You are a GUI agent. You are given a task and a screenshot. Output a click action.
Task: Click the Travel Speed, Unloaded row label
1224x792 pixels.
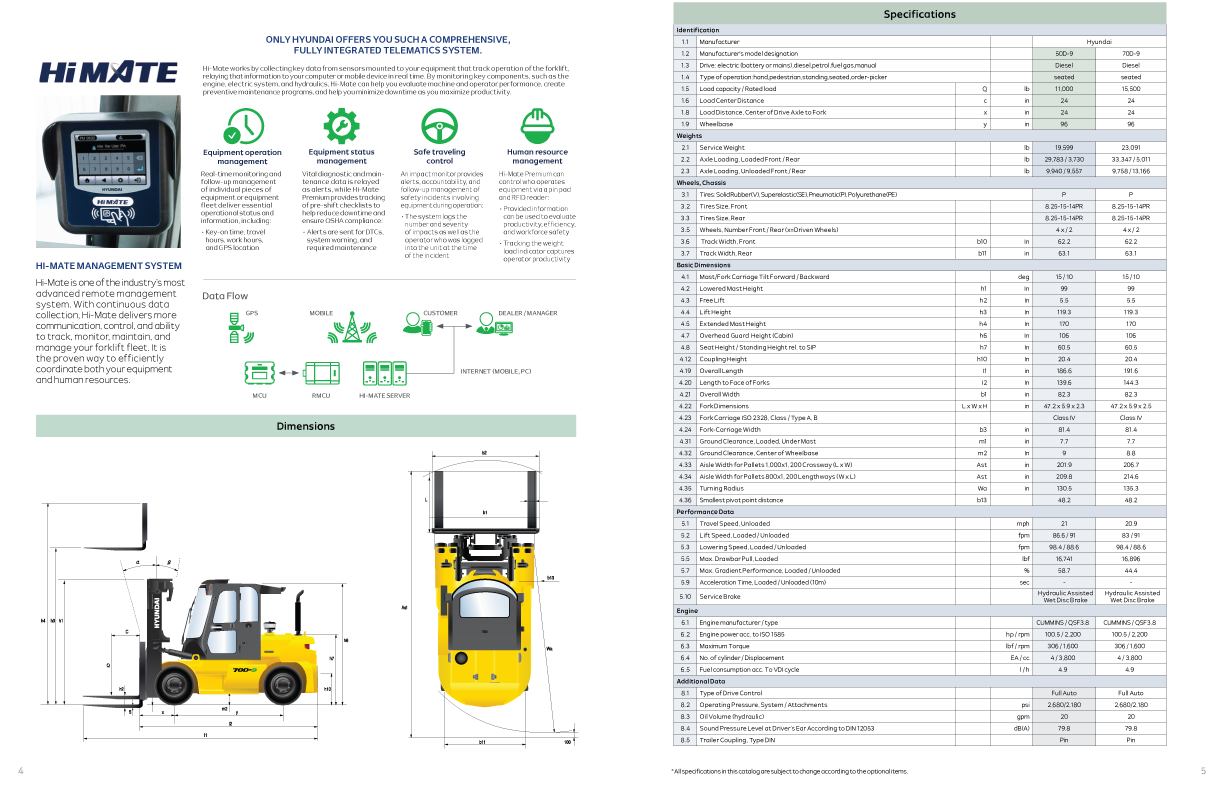734,523
